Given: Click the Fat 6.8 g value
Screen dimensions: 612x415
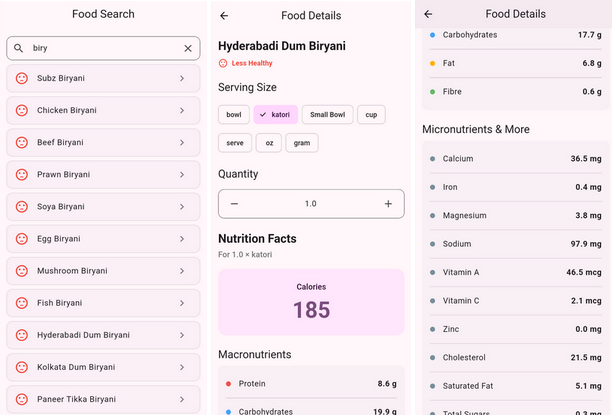Looking at the screenshot, I should coord(592,63).
